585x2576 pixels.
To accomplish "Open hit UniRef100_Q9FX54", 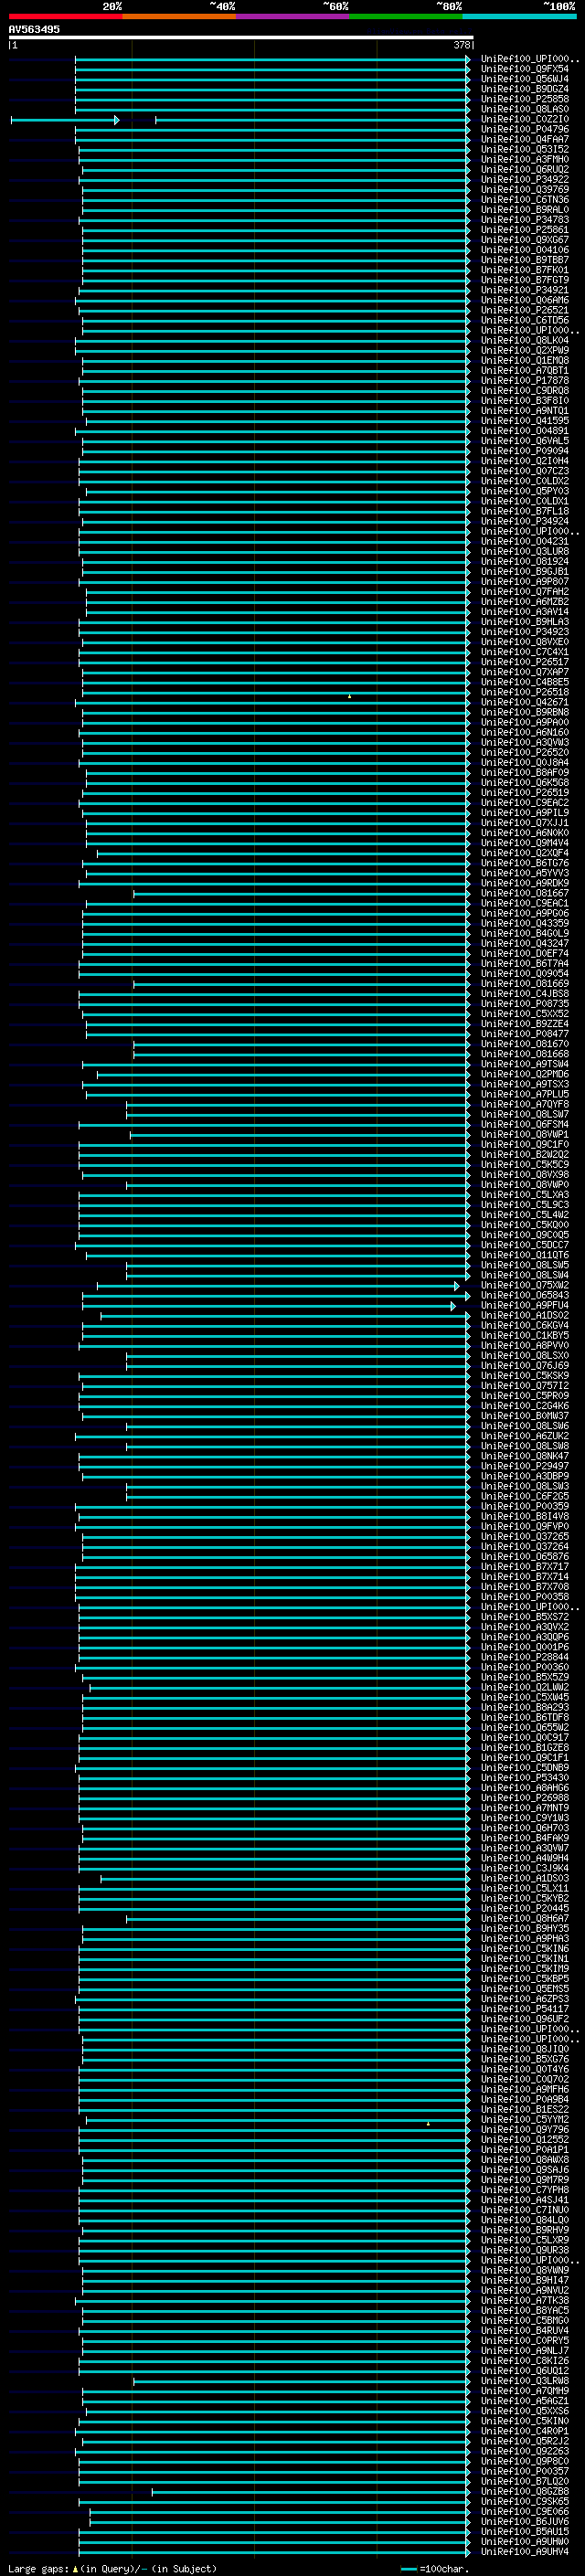I will click(x=525, y=69).
